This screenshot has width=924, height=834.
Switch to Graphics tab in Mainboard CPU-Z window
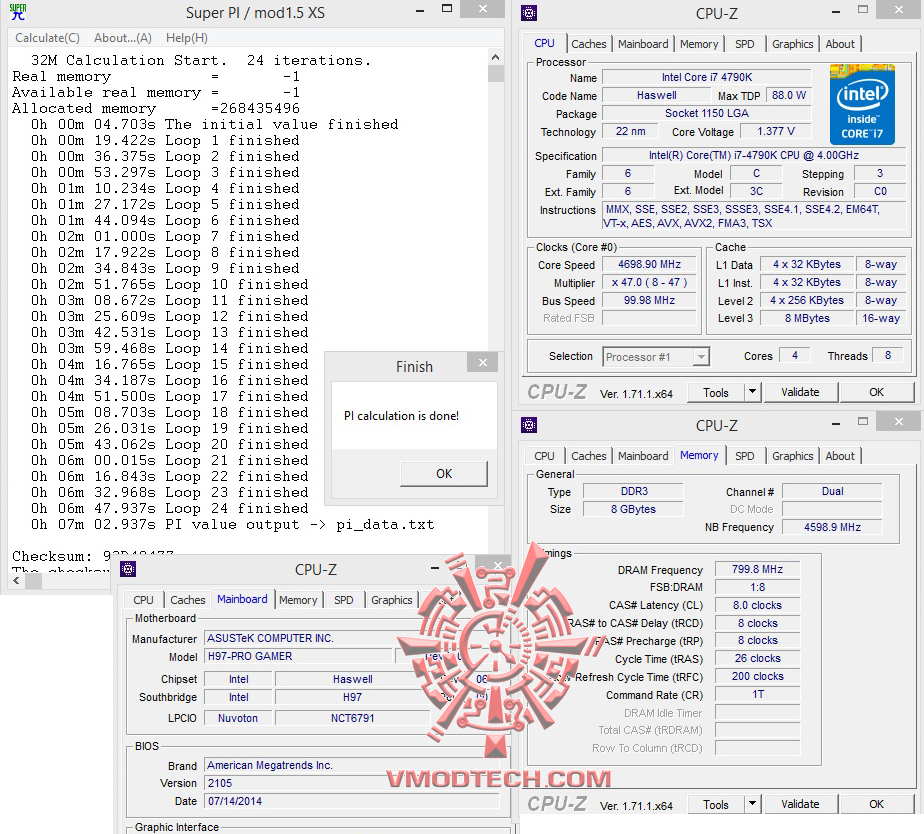pos(391,600)
